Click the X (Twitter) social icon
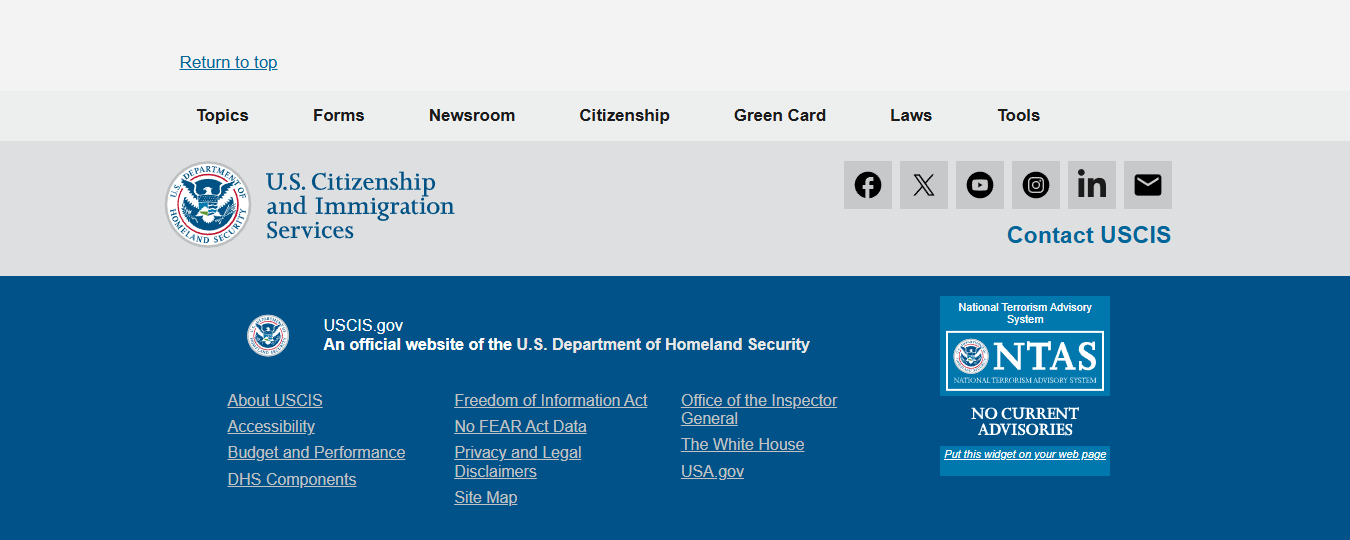Viewport: 1350px width, 540px height. pos(924,185)
